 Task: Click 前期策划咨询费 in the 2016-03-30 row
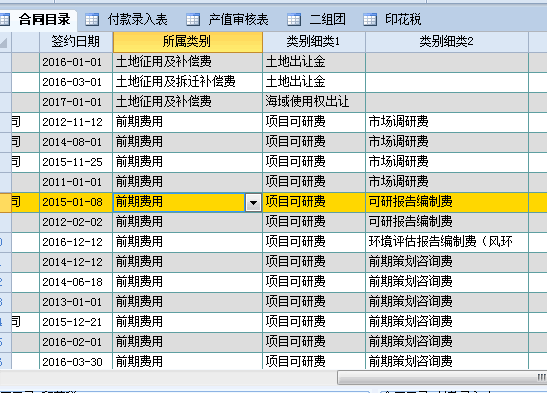(x=447, y=361)
